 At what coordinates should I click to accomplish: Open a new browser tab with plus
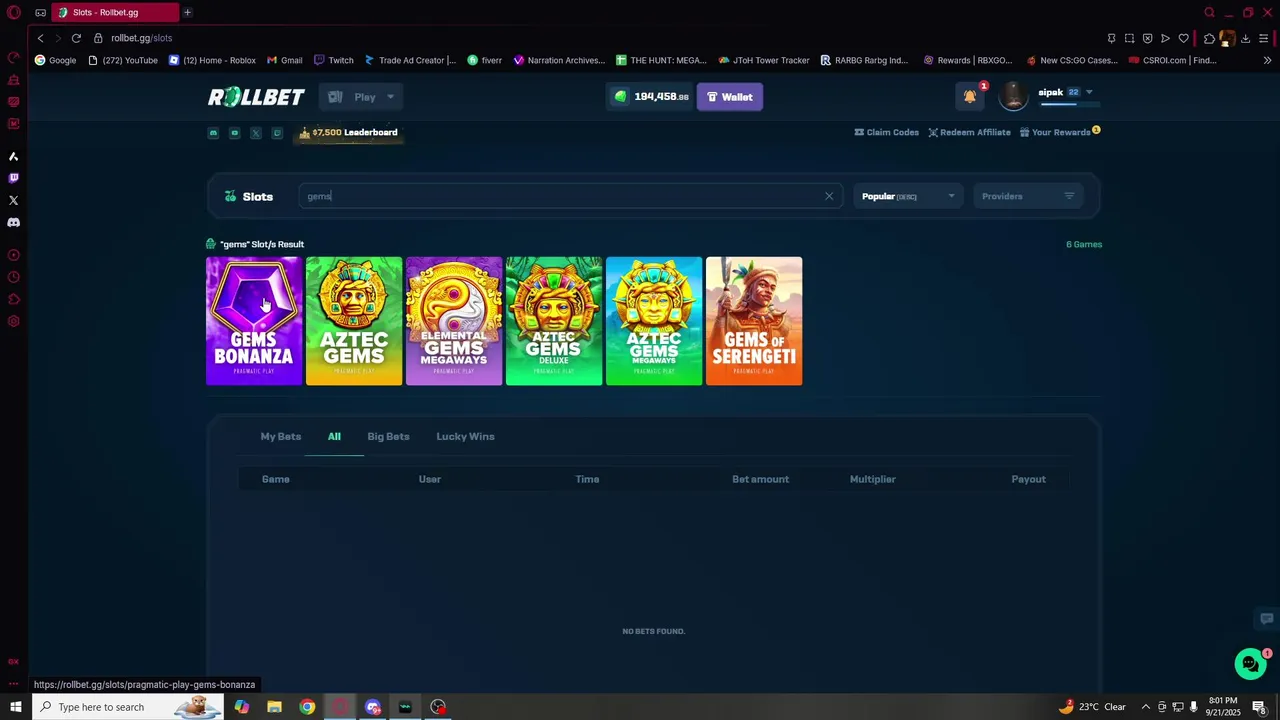coord(187,12)
